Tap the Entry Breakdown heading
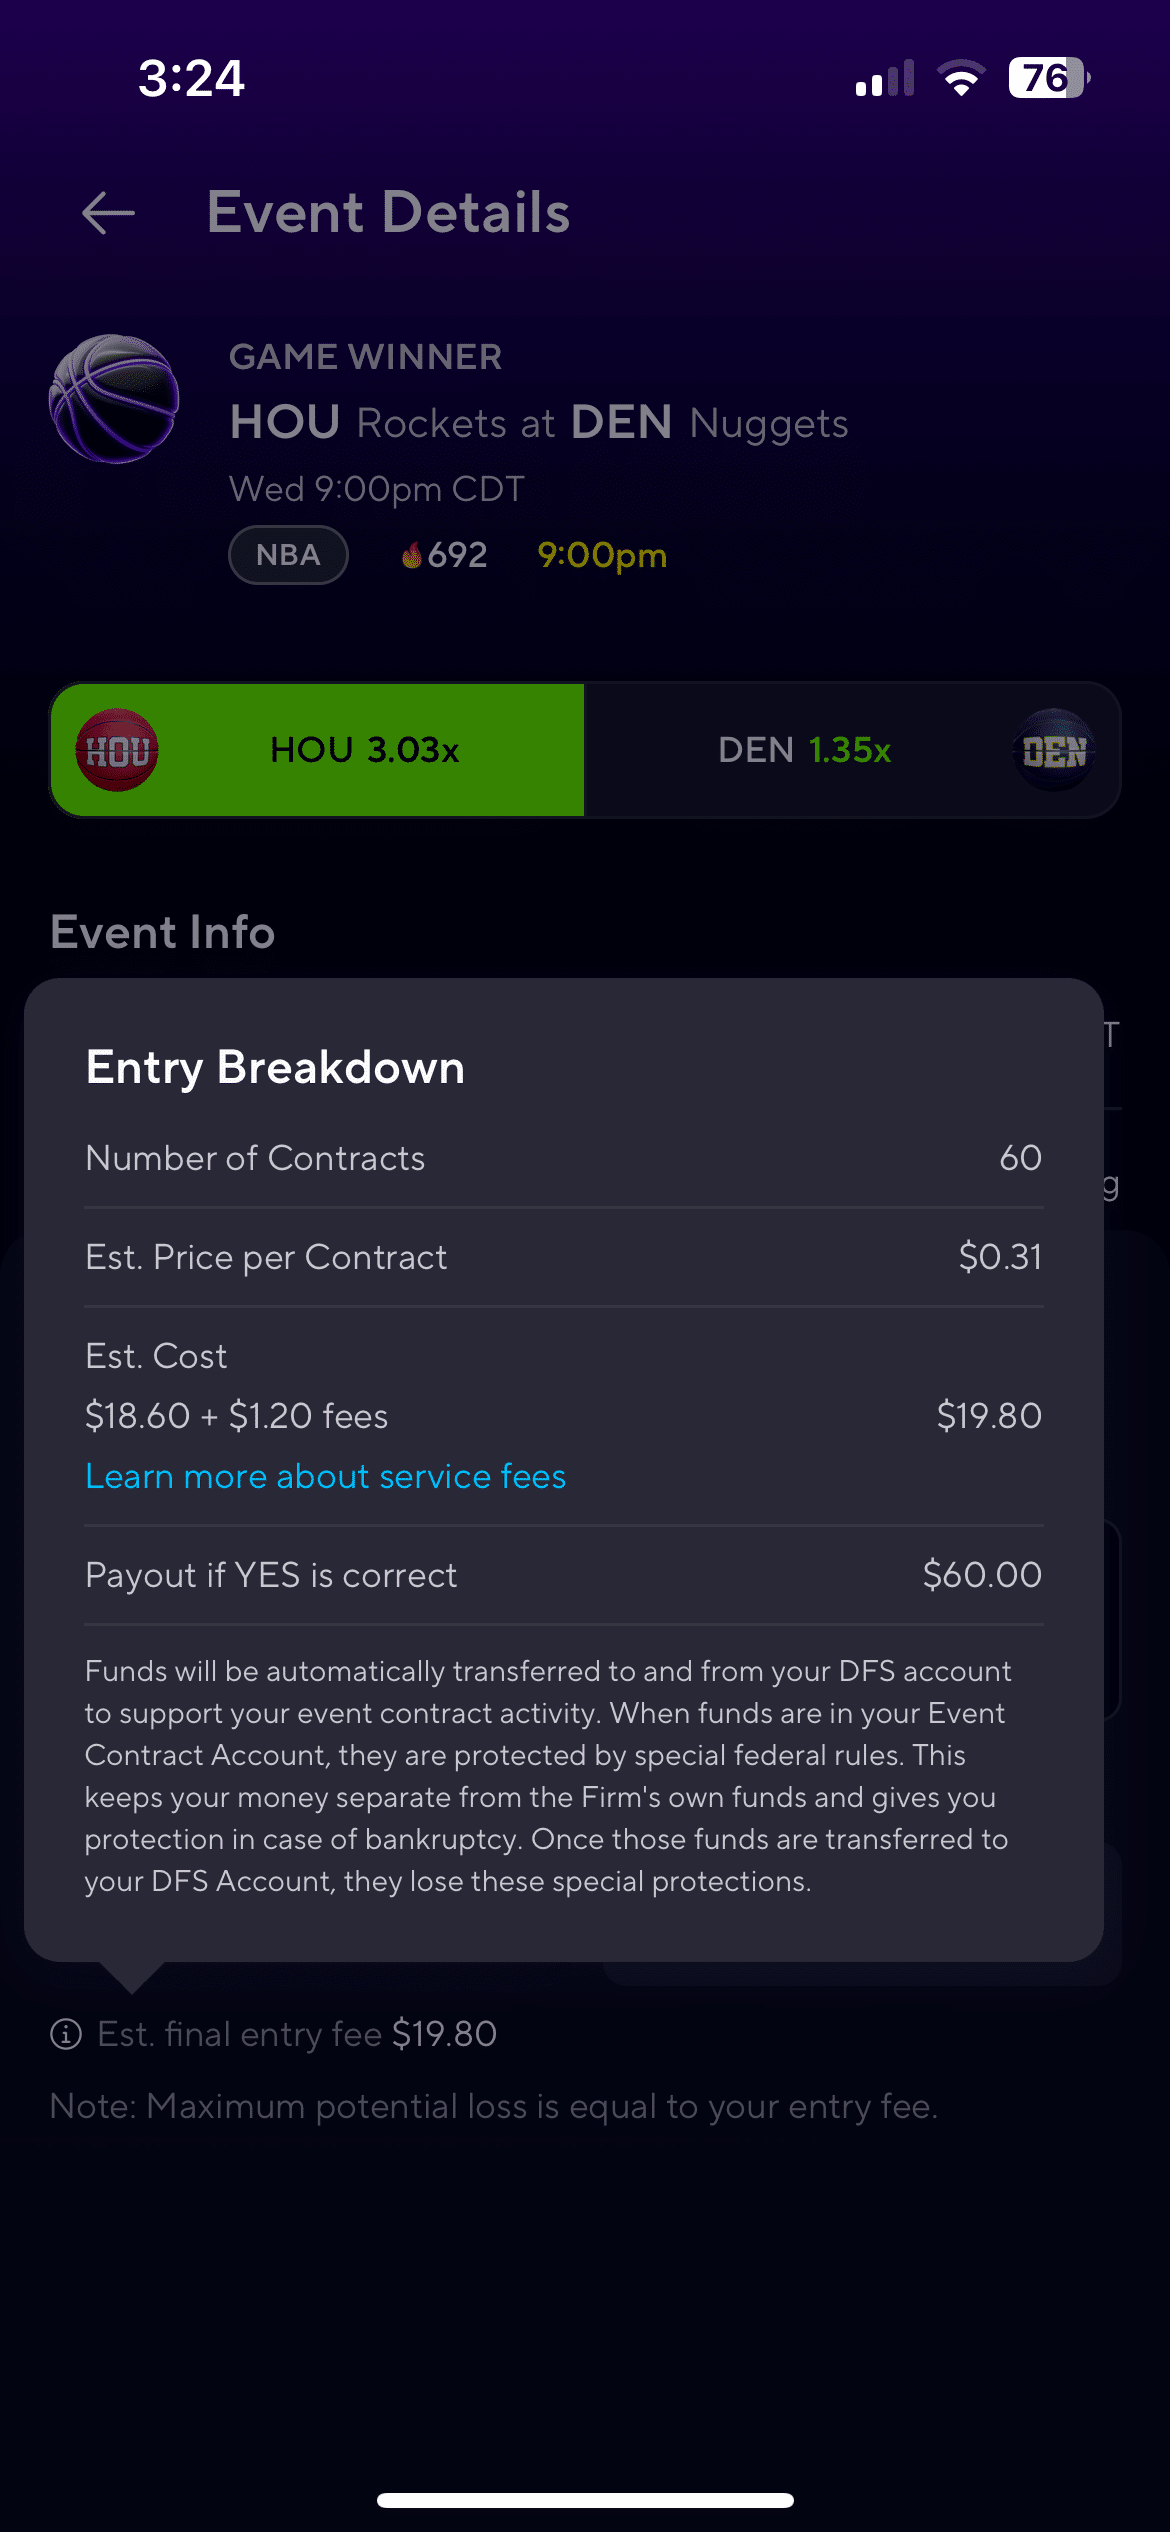 (x=275, y=1067)
